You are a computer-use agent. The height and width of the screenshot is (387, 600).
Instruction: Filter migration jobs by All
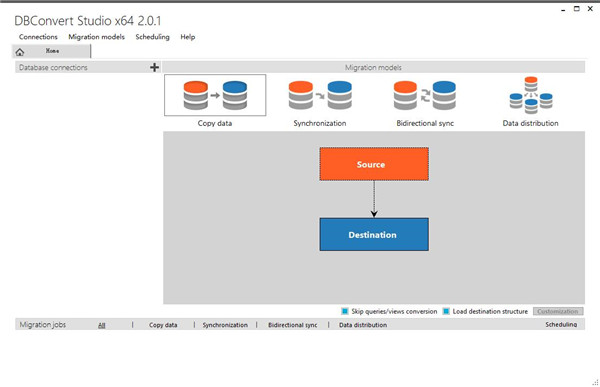(x=101, y=325)
